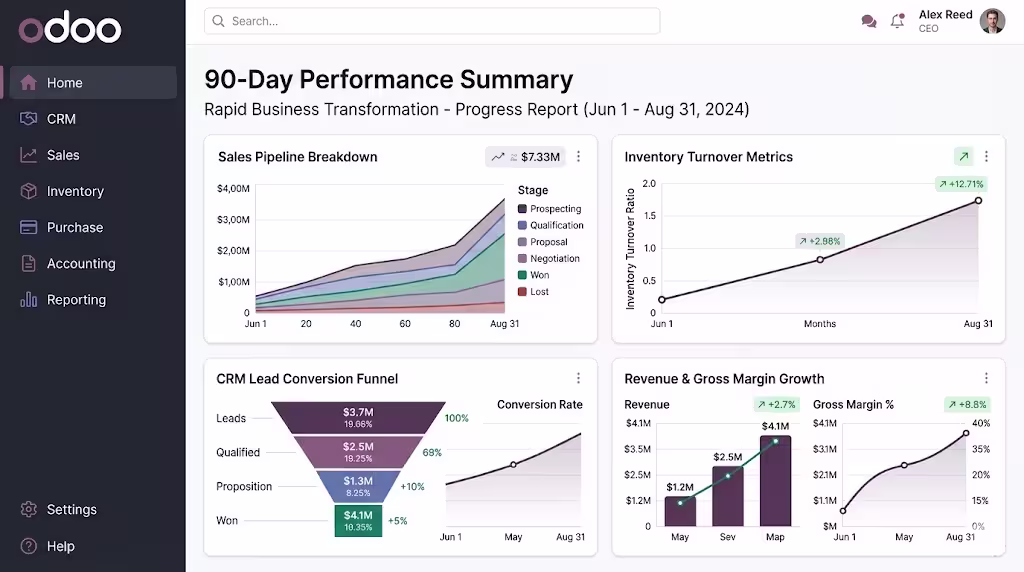The image size is (1024, 572).
Task: Toggle the Won legend entry
Action: click(x=534, y=275)
